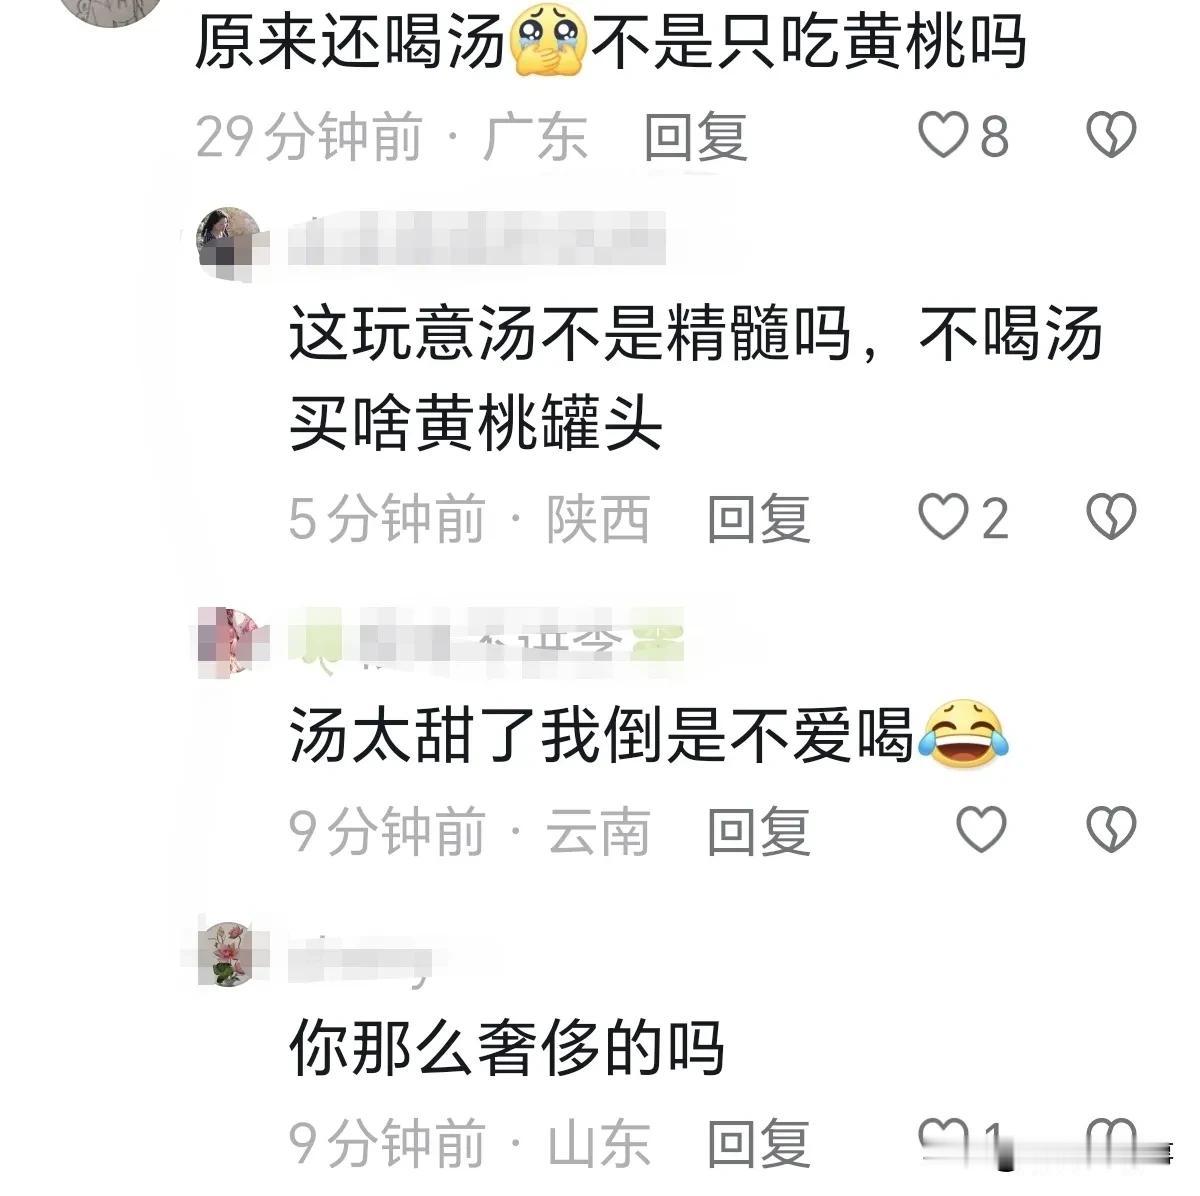Reply to the Shaanxi comment (回复)
The image size is (1200, 1196).
point(759,519)
